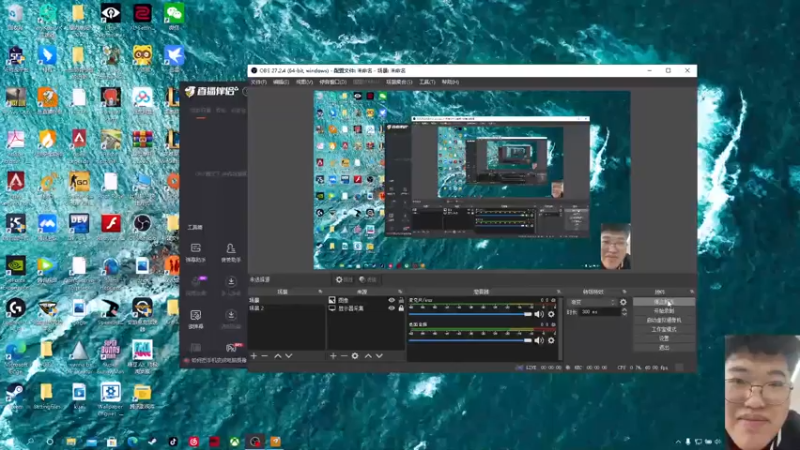The height and width of the screenshot is (450, 800).
Task: Click the Audio Mixer dock pop-out icon
Action: (x=559, y=291)
